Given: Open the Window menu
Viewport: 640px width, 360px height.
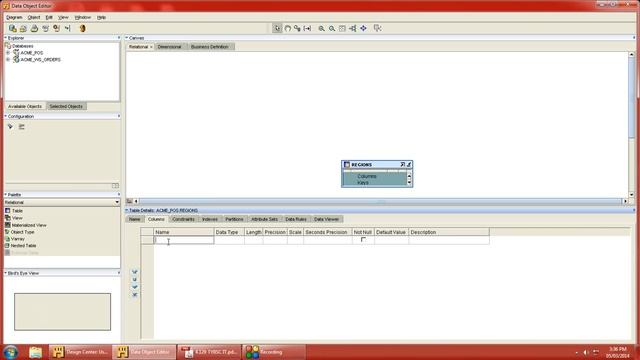Looking at the screenshot, I should (x=83, y=18).
